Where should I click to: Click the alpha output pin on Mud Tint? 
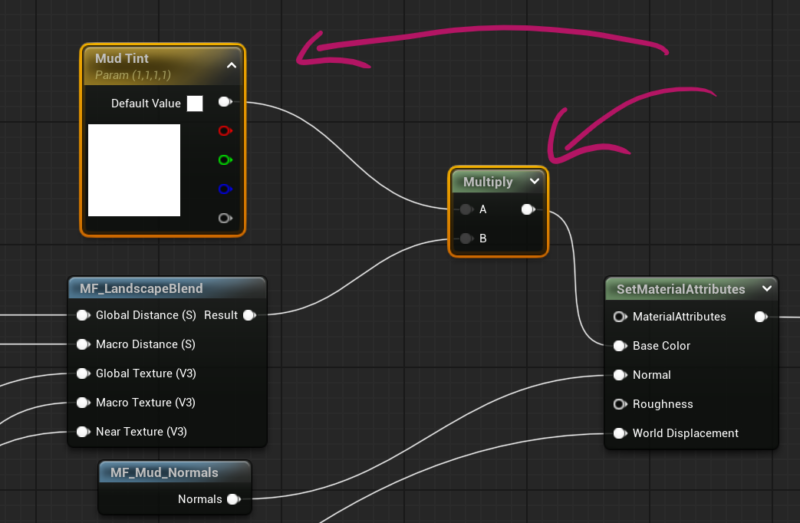[224, 217]
